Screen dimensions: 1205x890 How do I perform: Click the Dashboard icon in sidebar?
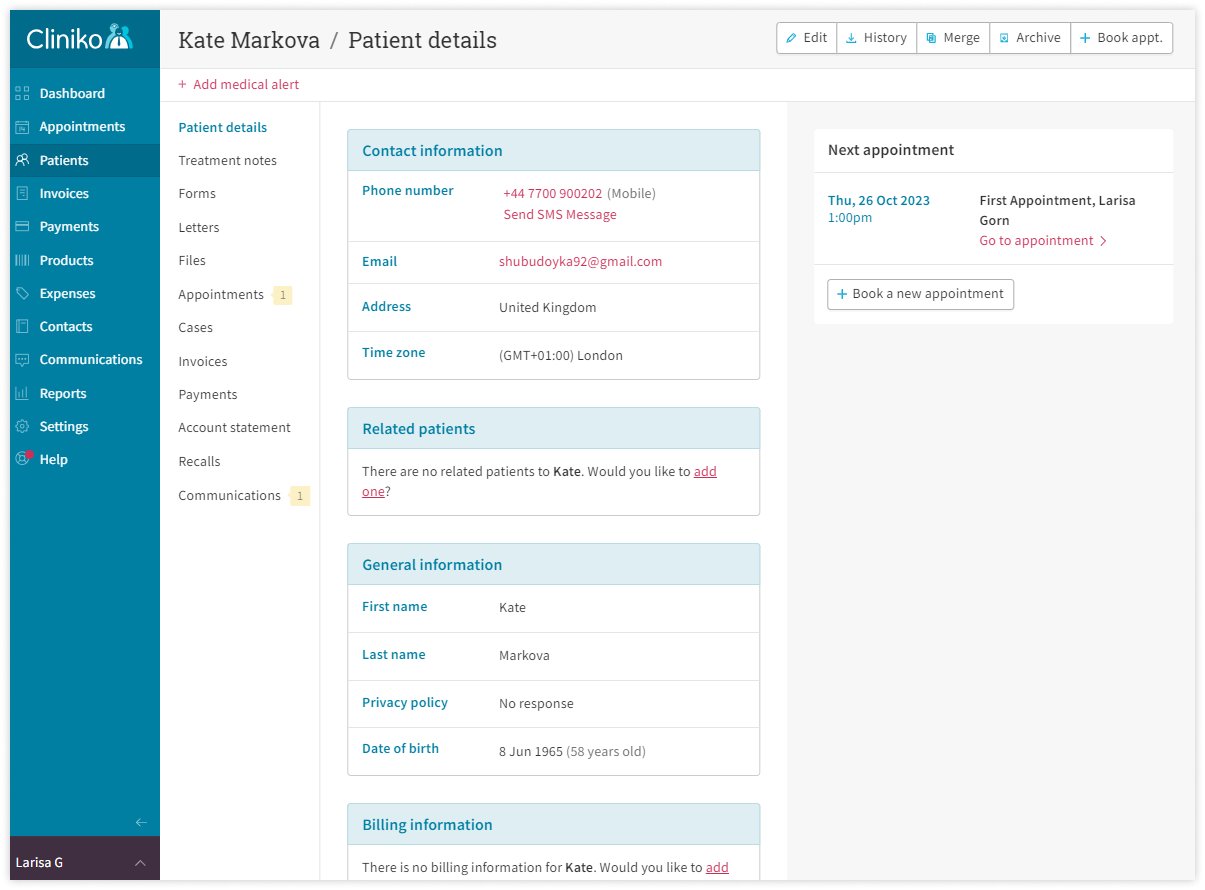click(x=23, y=94)
